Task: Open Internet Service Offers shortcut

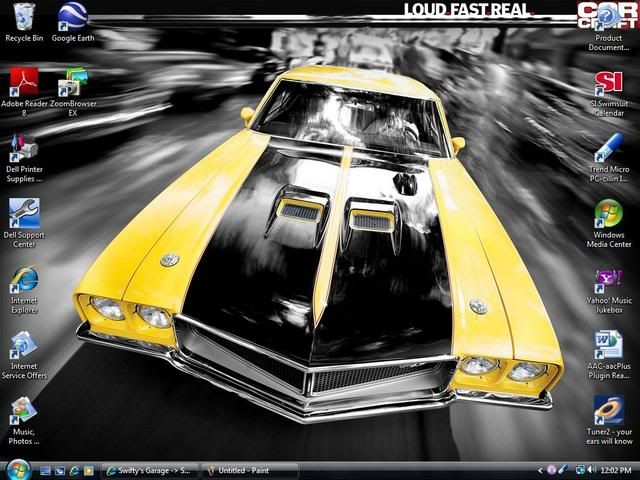Action: [x=24, y=345]
